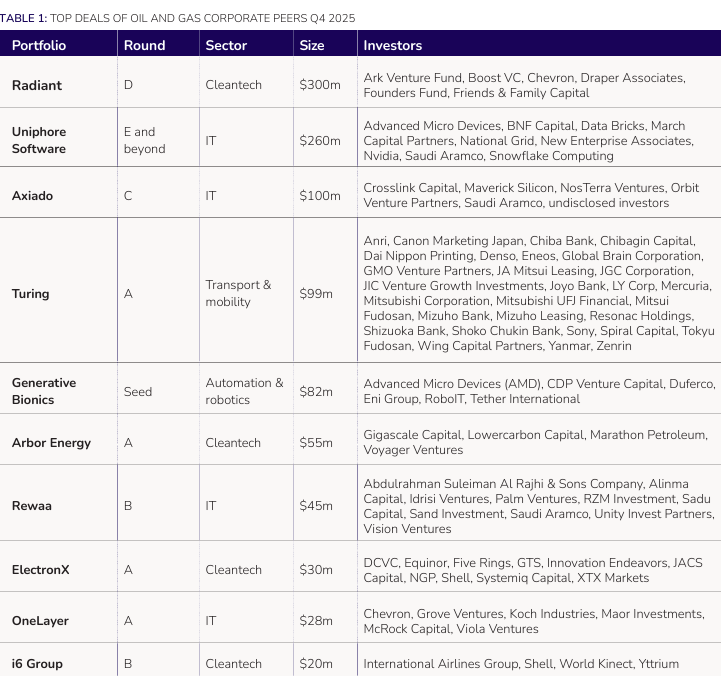Click the Portfolio column header
This screenshot has width=721, height=676.
[39, 45]
